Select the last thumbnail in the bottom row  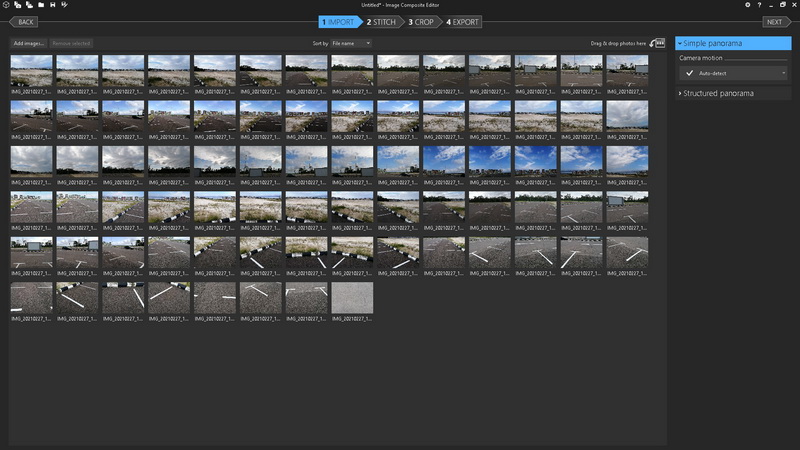pos(352,298)
